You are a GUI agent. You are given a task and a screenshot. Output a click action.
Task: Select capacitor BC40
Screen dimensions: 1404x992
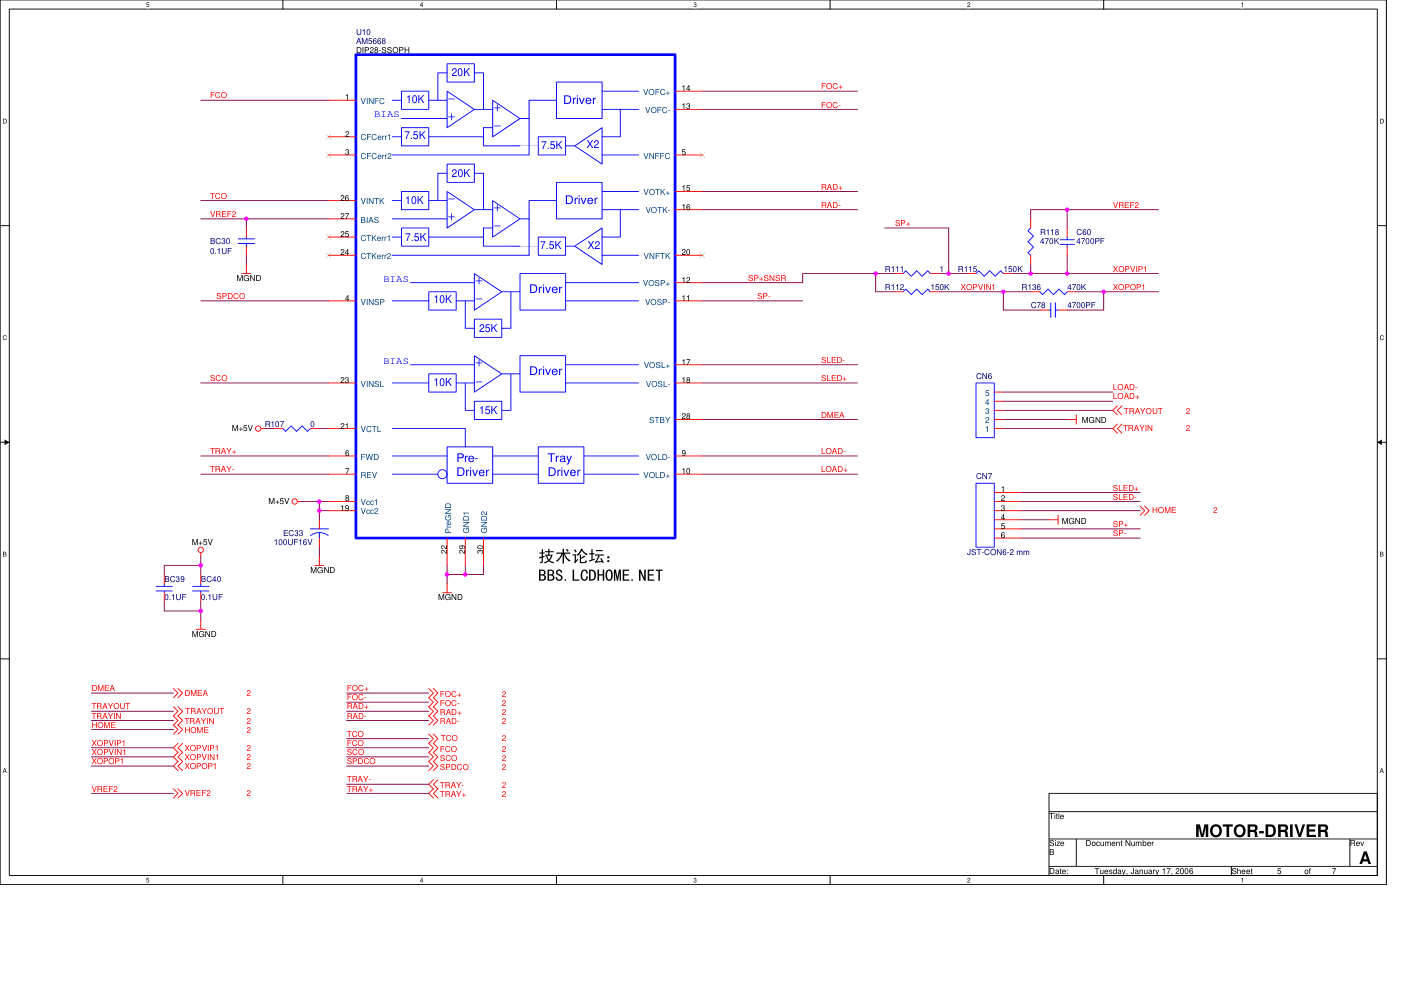pyautogui.click(x=201, y=589)
